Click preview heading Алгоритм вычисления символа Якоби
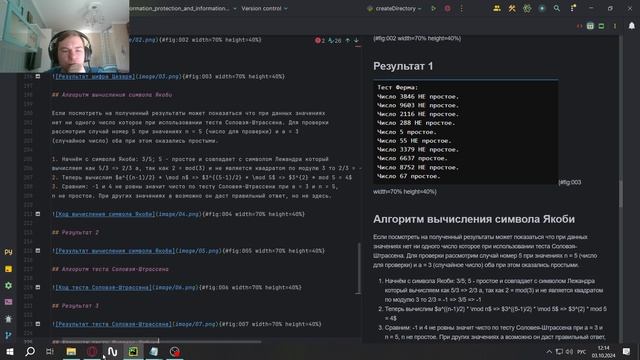640x360 pixels. (x=474, y=219)
